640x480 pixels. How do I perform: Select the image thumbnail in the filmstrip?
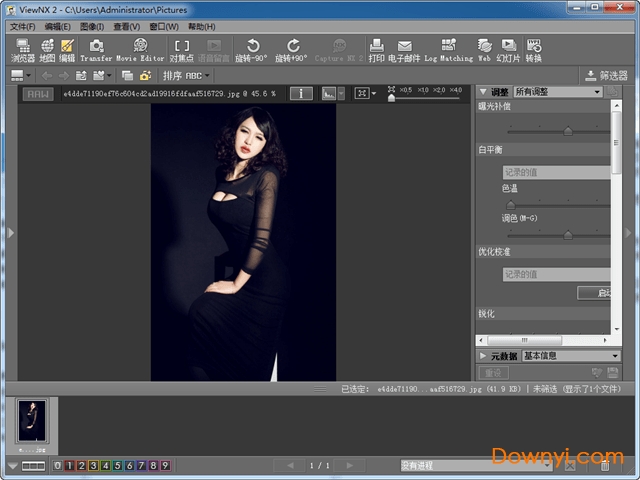[32, 420]
